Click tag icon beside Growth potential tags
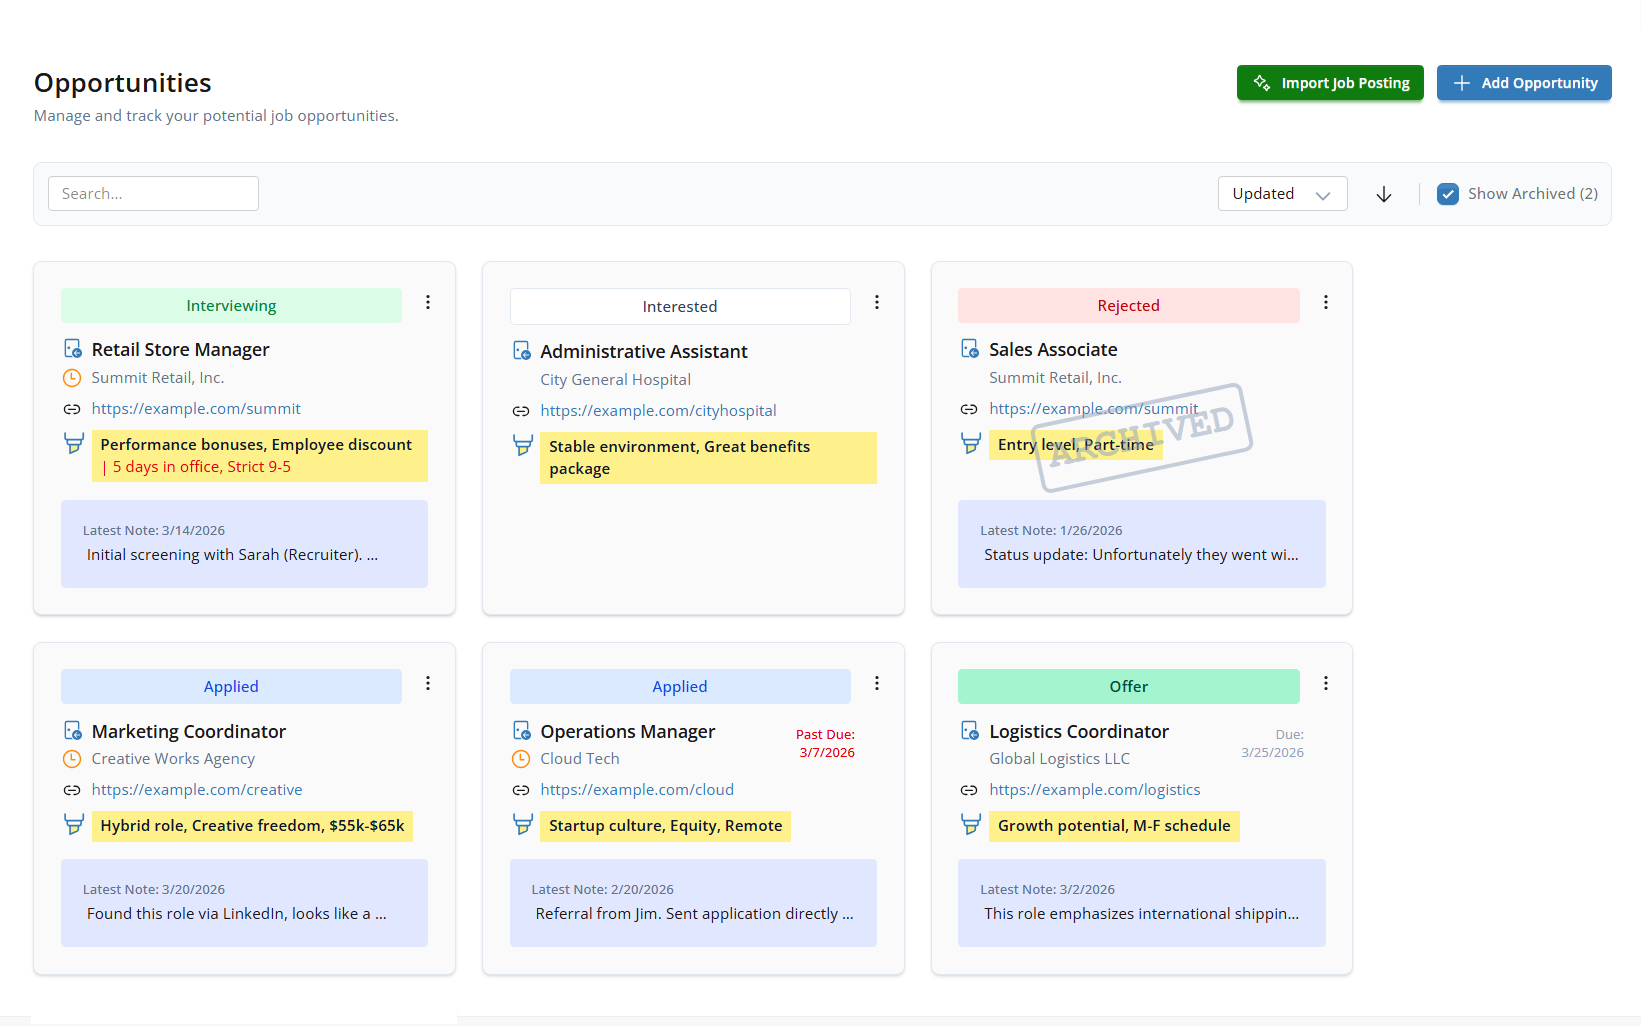 click(x=970, y=825)
